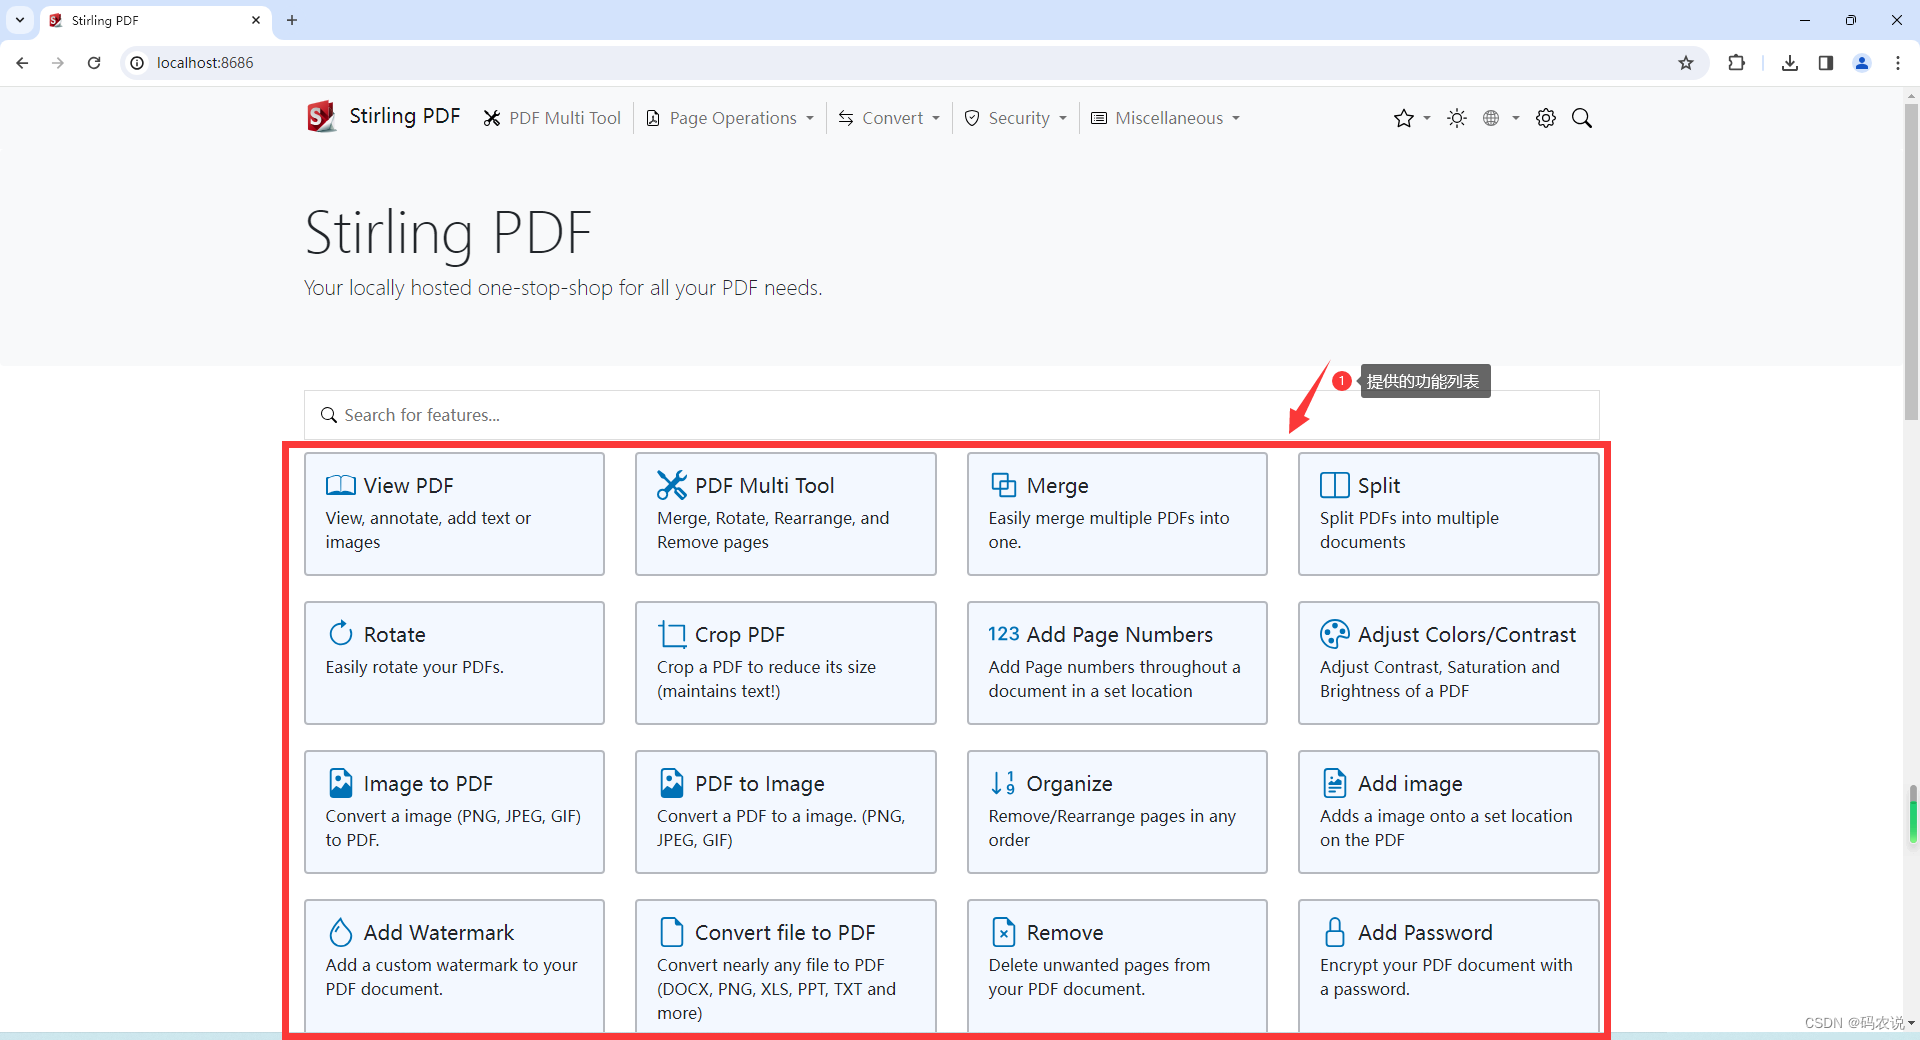This screenshot has width=1920, height=1040.
Task: Expand the Convert dropdown menu
Action: [x=889, y=118]
